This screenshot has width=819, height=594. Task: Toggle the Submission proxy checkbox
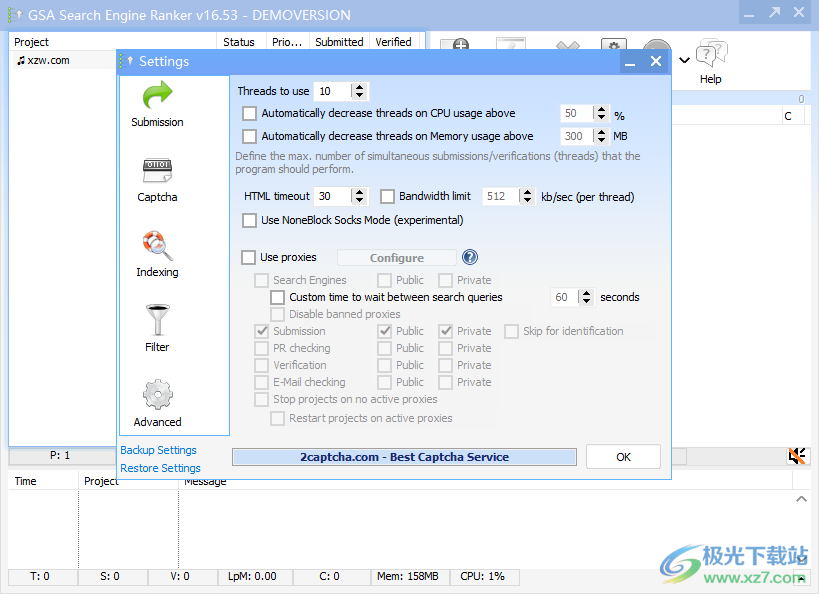[261, 331]
